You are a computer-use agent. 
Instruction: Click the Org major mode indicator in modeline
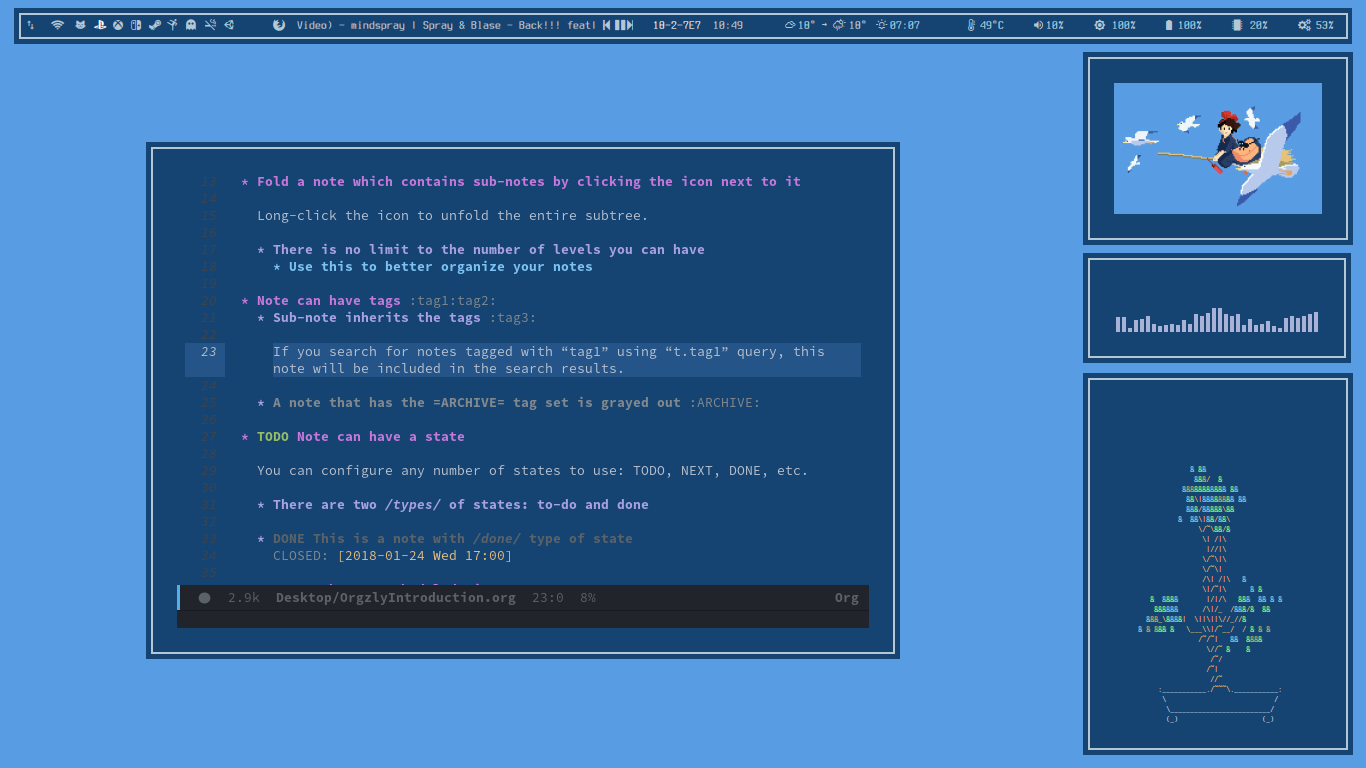point(846,598)
